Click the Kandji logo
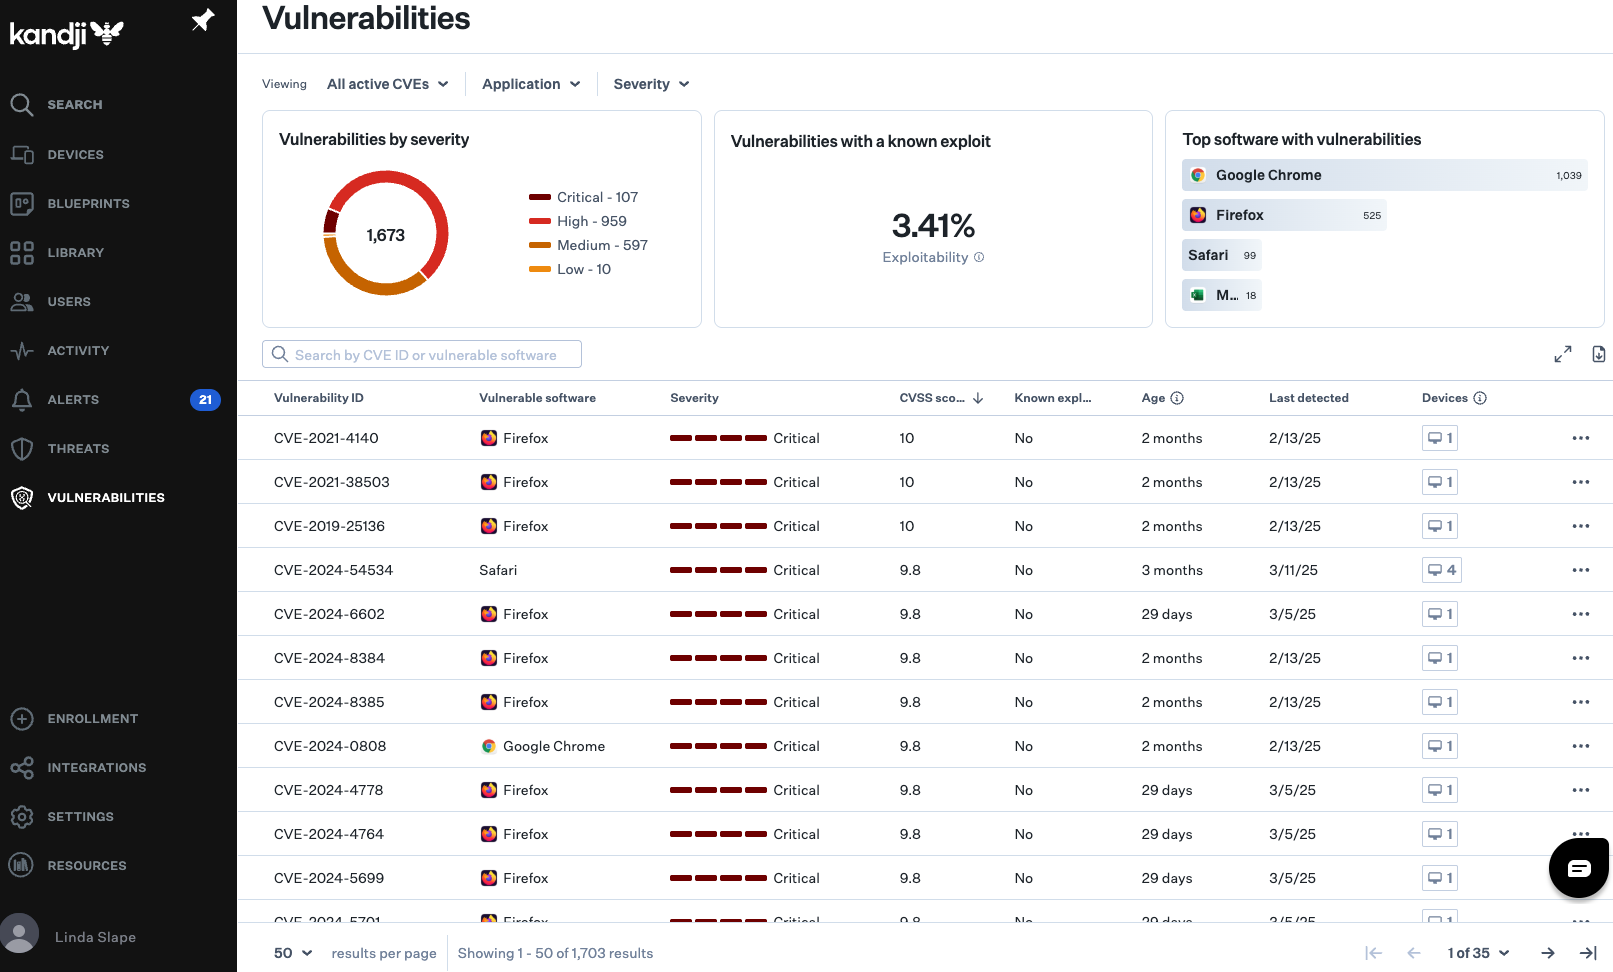1613x972 pixels. (66, 34)
